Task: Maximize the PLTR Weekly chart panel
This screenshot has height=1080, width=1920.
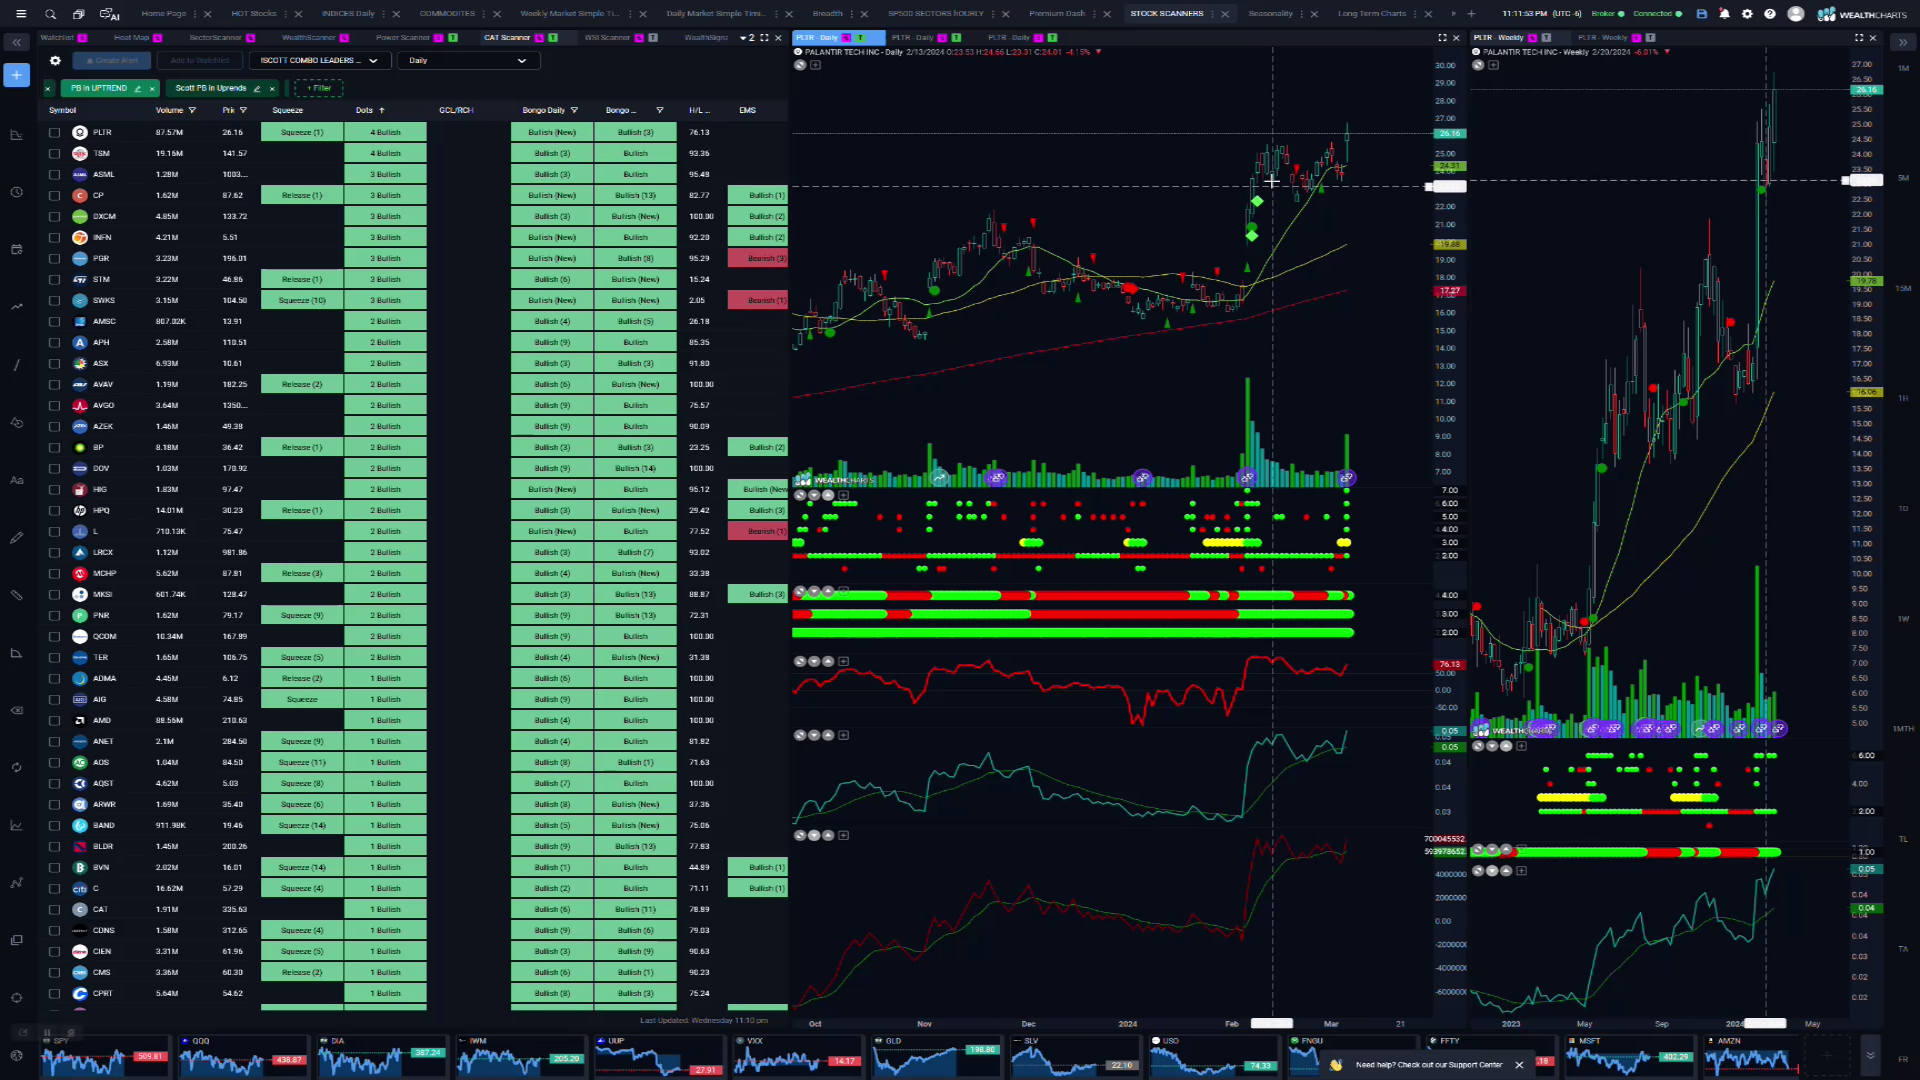Action: 1859,38
